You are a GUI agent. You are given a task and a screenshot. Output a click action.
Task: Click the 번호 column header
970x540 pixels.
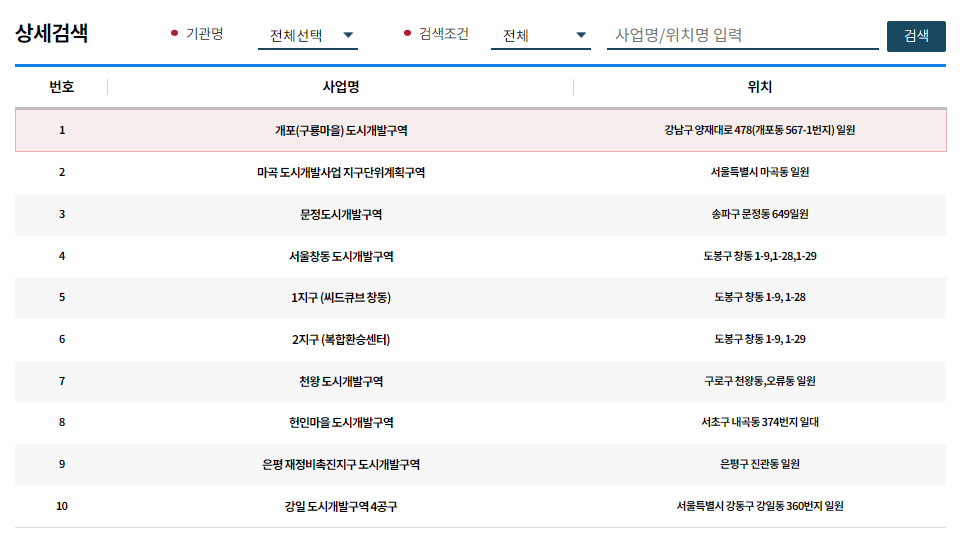click(x=62, y=87)
